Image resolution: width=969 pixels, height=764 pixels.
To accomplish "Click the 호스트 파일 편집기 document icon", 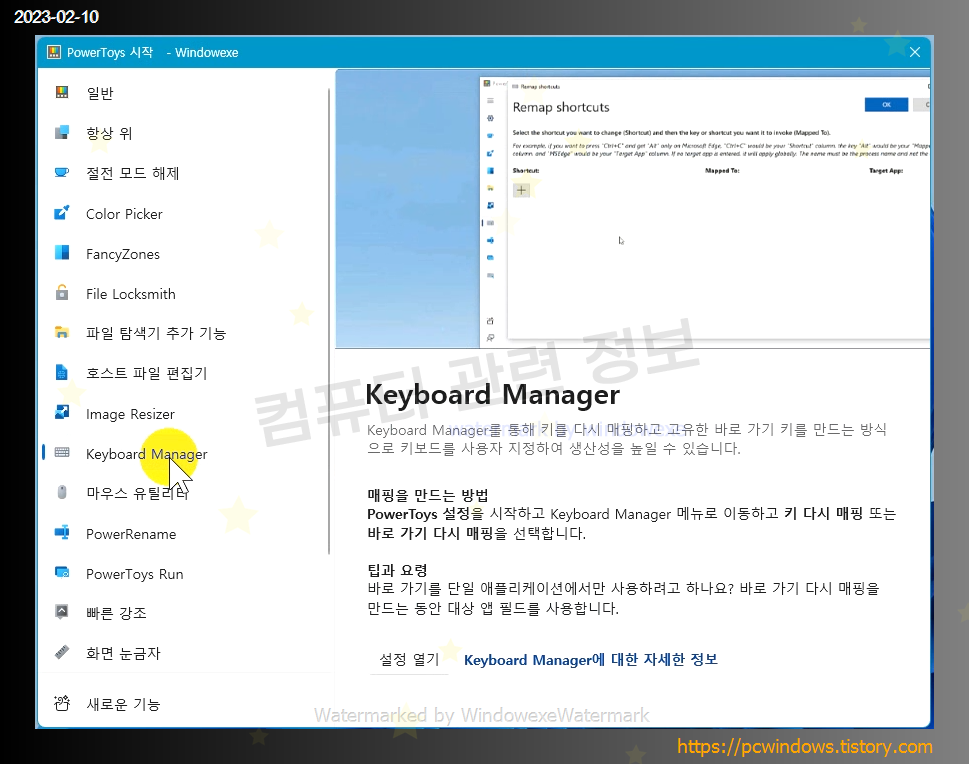I will click(x=62, y=372).
